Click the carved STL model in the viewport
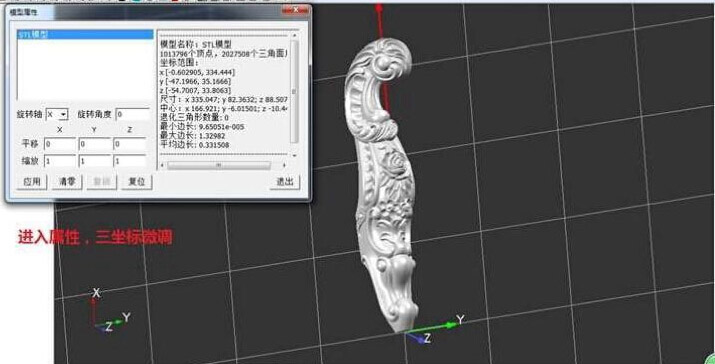715x364 pixels. [x=383, y=182]
